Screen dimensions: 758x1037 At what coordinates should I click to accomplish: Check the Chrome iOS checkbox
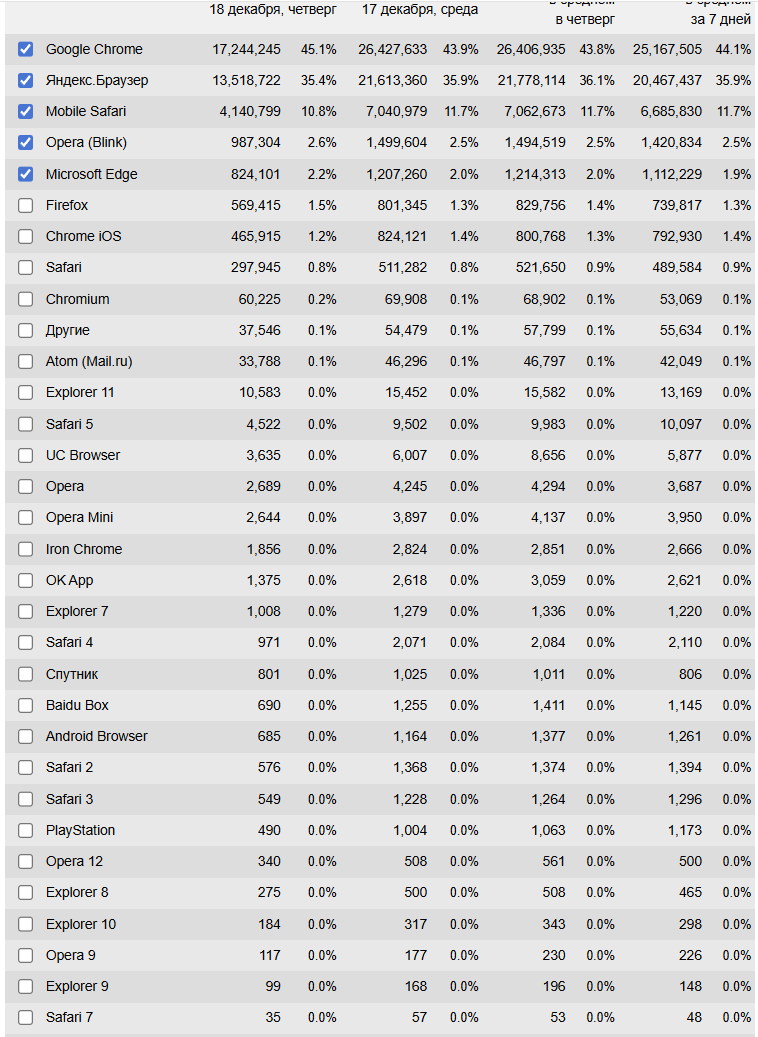pos(26,236)
